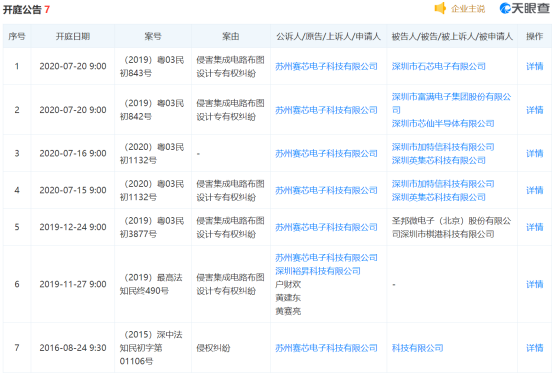Open 苏州赛芯电子科技有限公司 plaintiff in row 3

coord(326,153)
